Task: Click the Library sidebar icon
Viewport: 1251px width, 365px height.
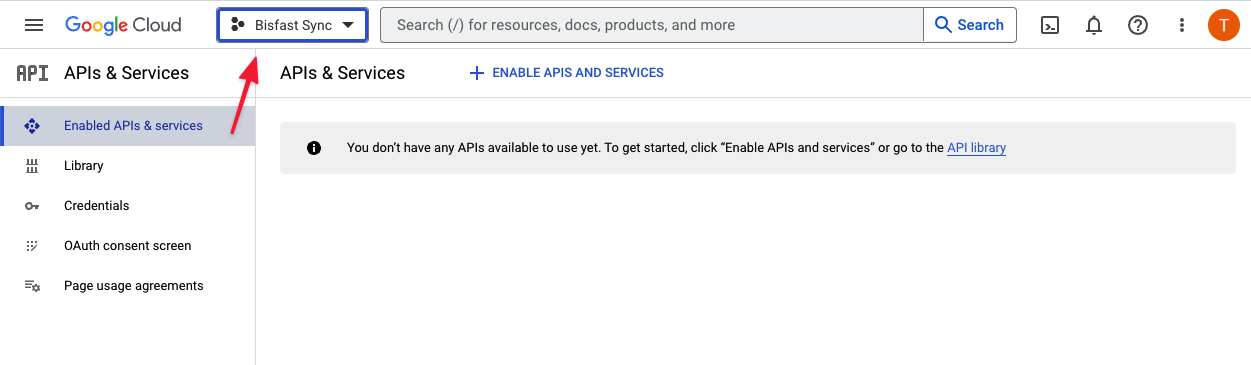Action: 32,166
